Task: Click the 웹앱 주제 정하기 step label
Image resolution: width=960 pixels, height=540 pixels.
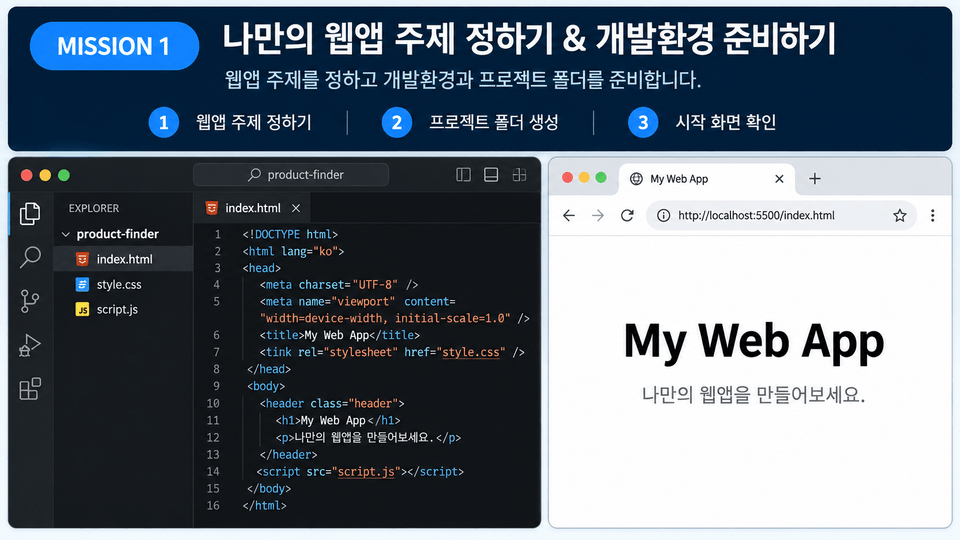Action: (x=253, y=122)
